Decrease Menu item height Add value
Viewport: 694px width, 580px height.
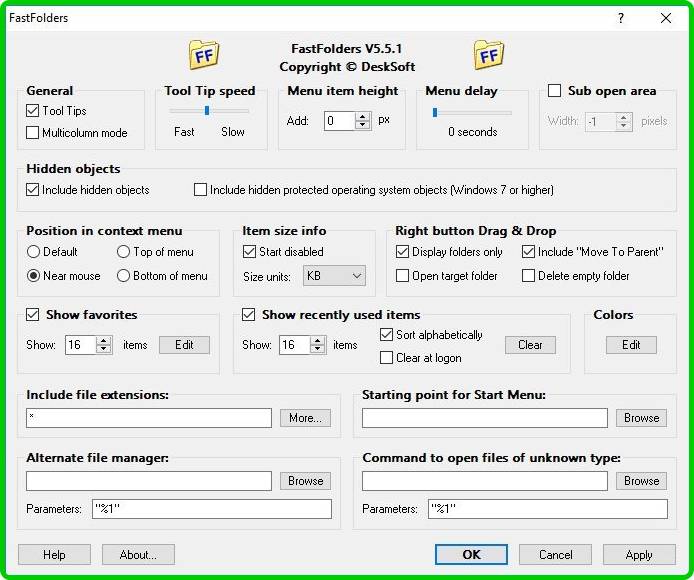coord(363,125)
